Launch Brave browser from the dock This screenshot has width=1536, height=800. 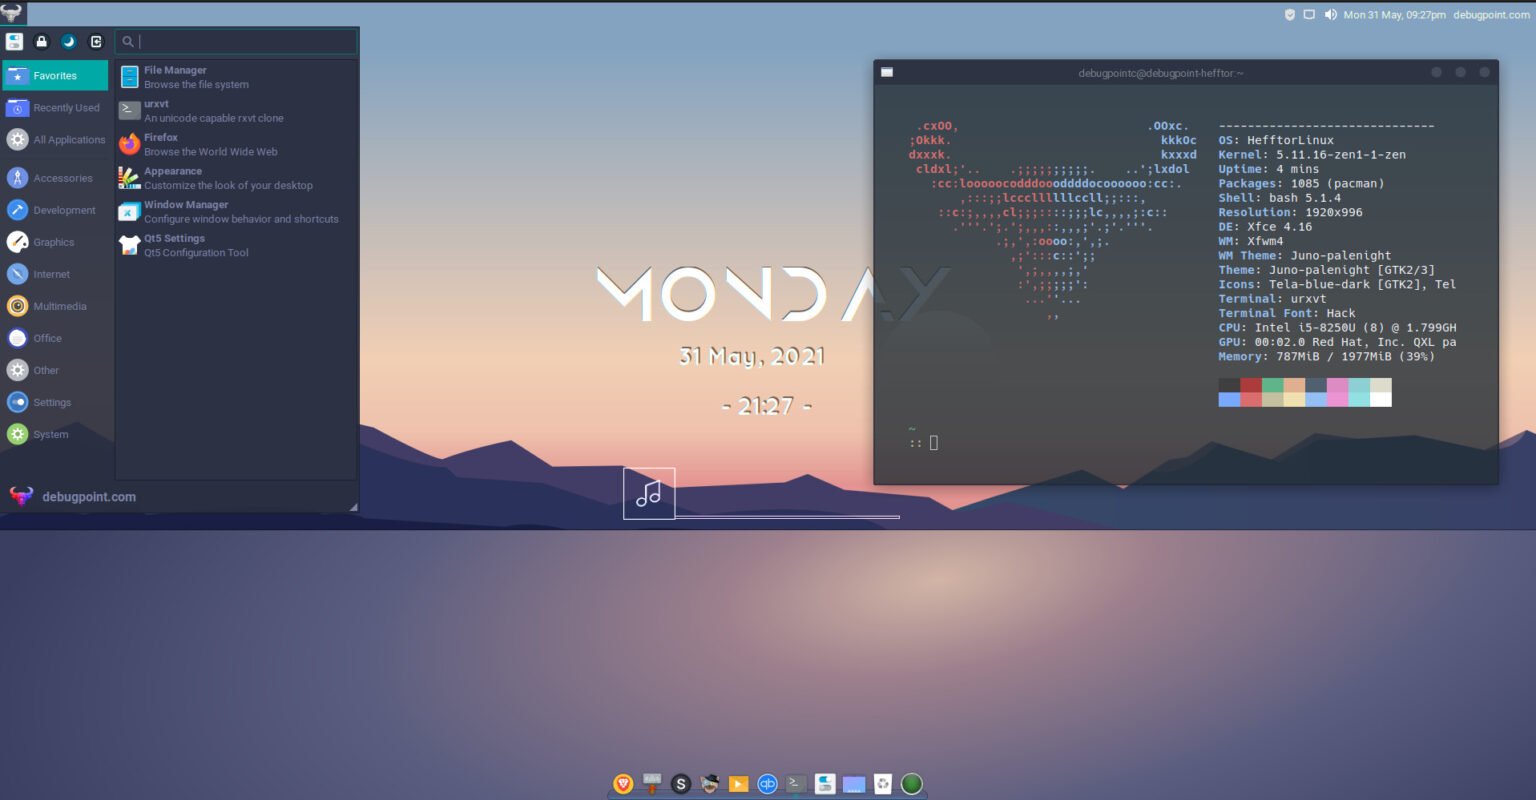coord(622,784)
